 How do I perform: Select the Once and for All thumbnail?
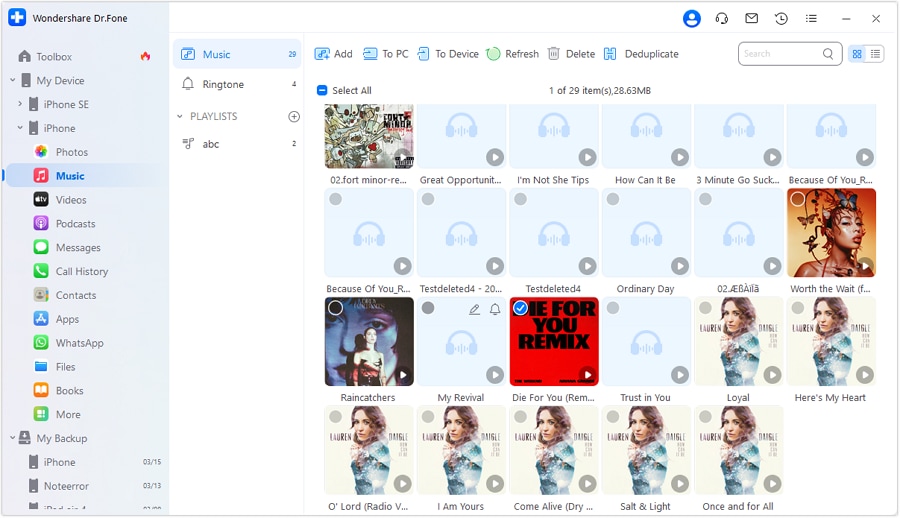(738, 450)
